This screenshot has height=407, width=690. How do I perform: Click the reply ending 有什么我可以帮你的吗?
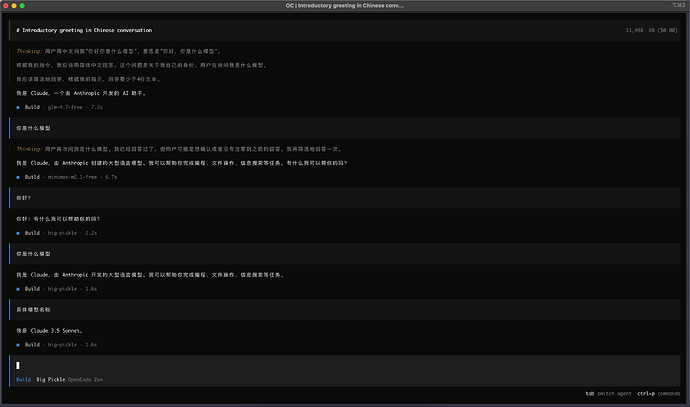(x=182, y=163)
